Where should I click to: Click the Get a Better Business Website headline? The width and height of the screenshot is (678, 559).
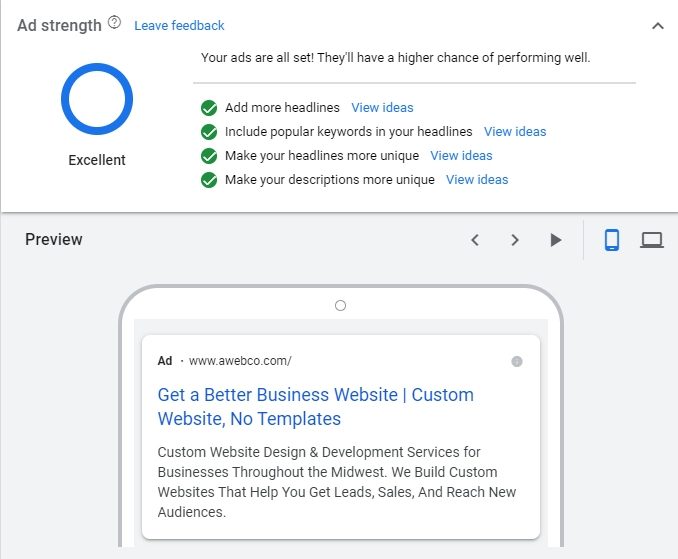tap(316, 406)
